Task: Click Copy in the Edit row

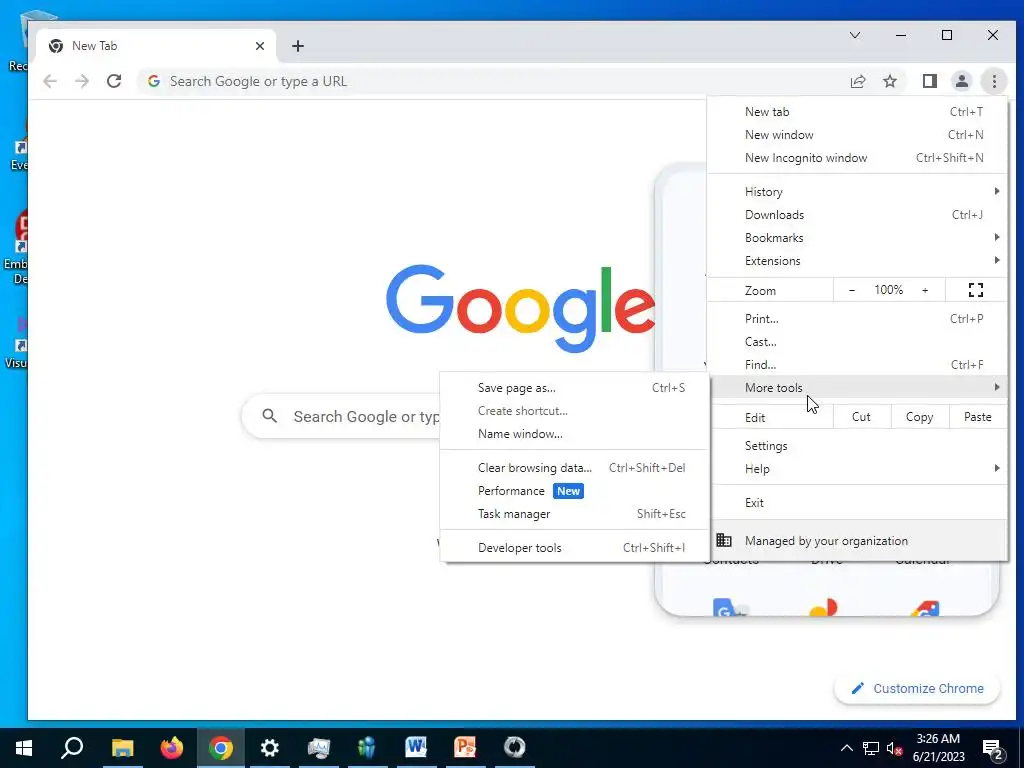Action: 920,417
